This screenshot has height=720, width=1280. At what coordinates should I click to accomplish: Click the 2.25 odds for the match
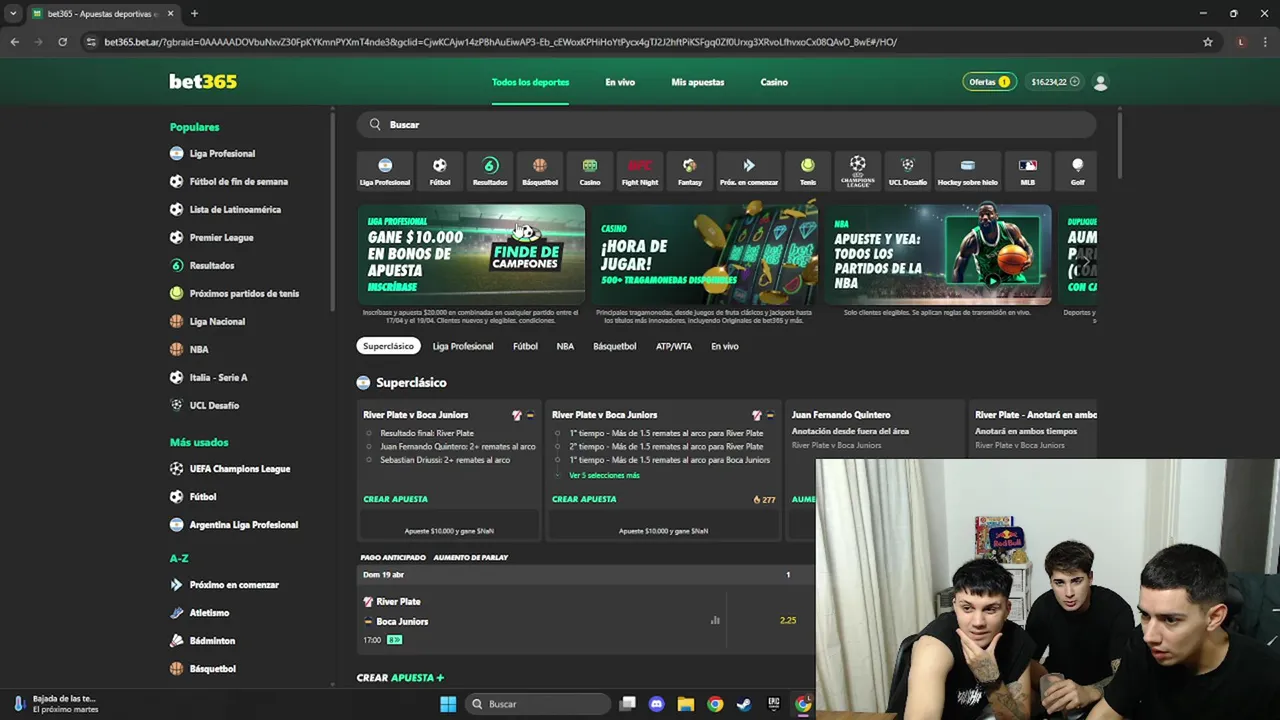(788, 620)
